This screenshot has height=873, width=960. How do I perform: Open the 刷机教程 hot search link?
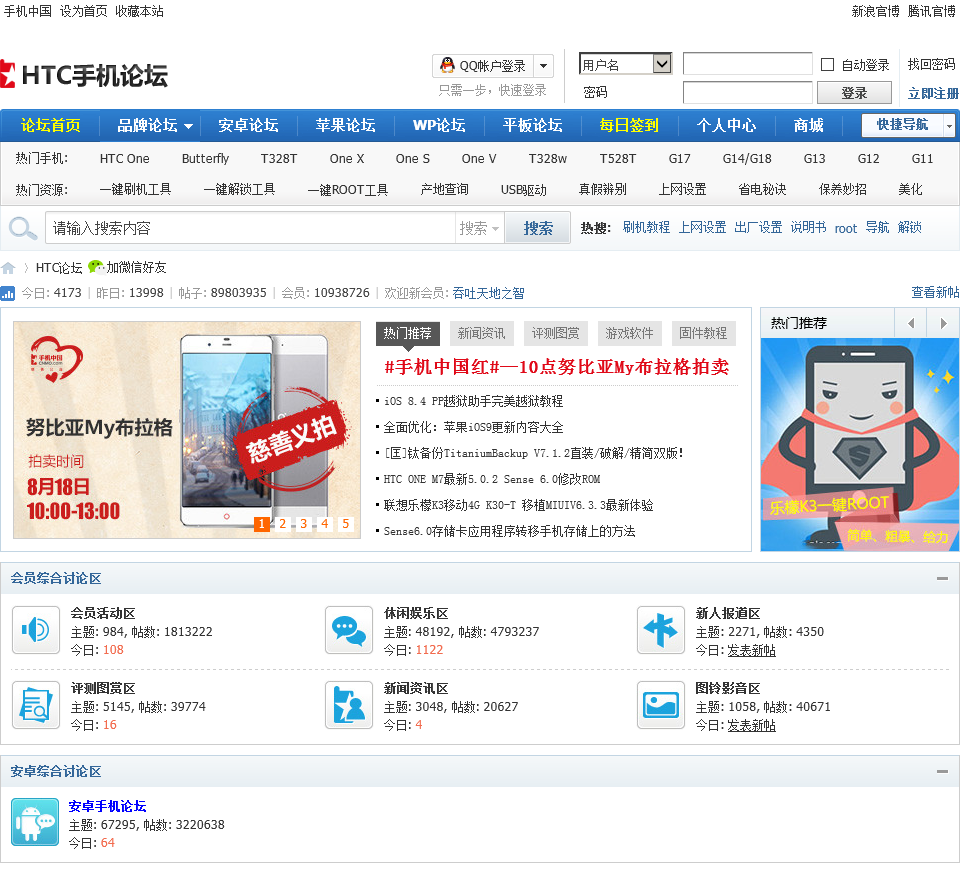pyautogui.click(x=646, y=228)
